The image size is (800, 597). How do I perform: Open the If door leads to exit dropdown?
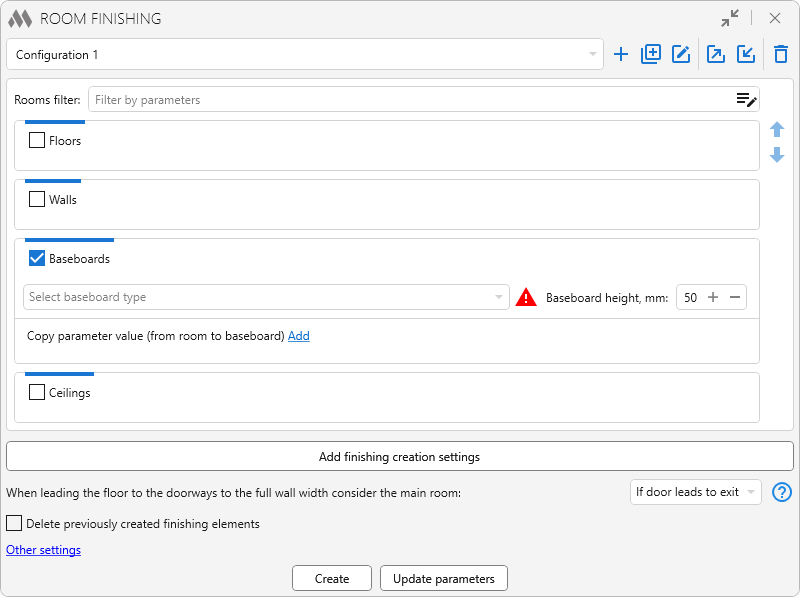coord(696,492)
